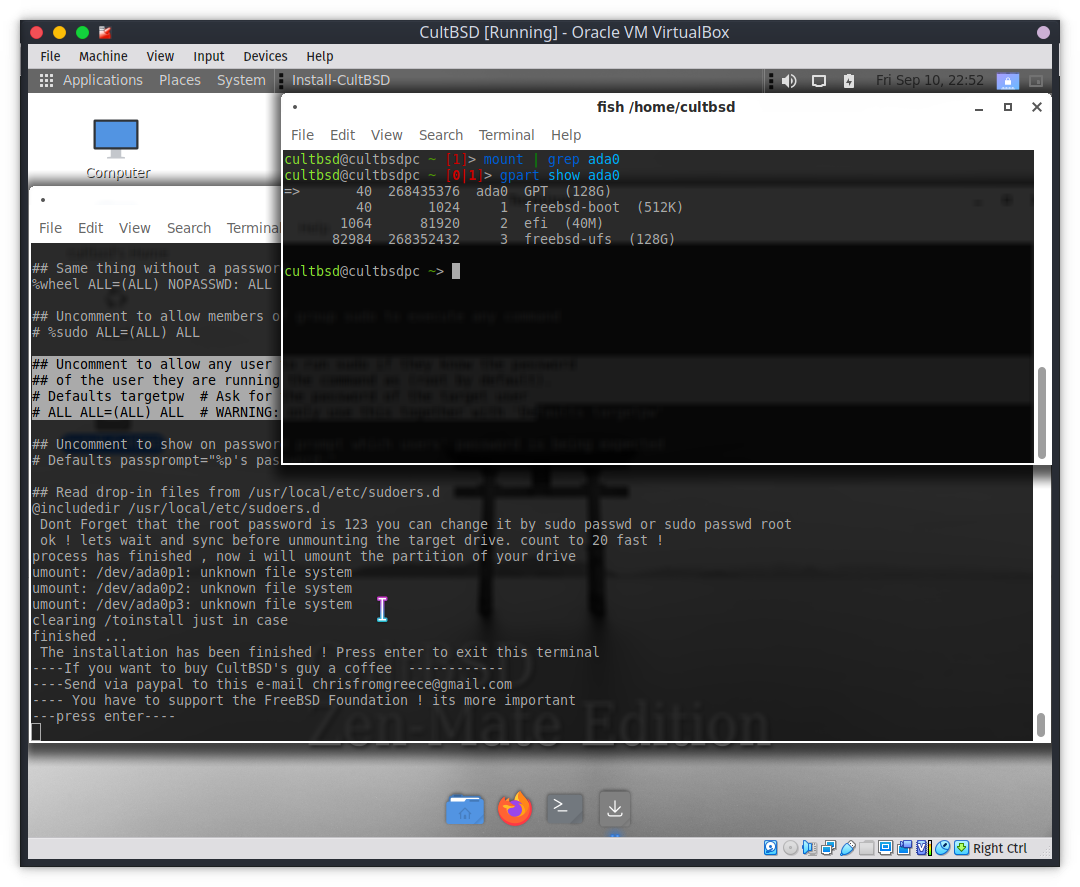This screenshot has height=887, width=1080.
Task: Click the date and time clock
Action: (x=929, y=80)
